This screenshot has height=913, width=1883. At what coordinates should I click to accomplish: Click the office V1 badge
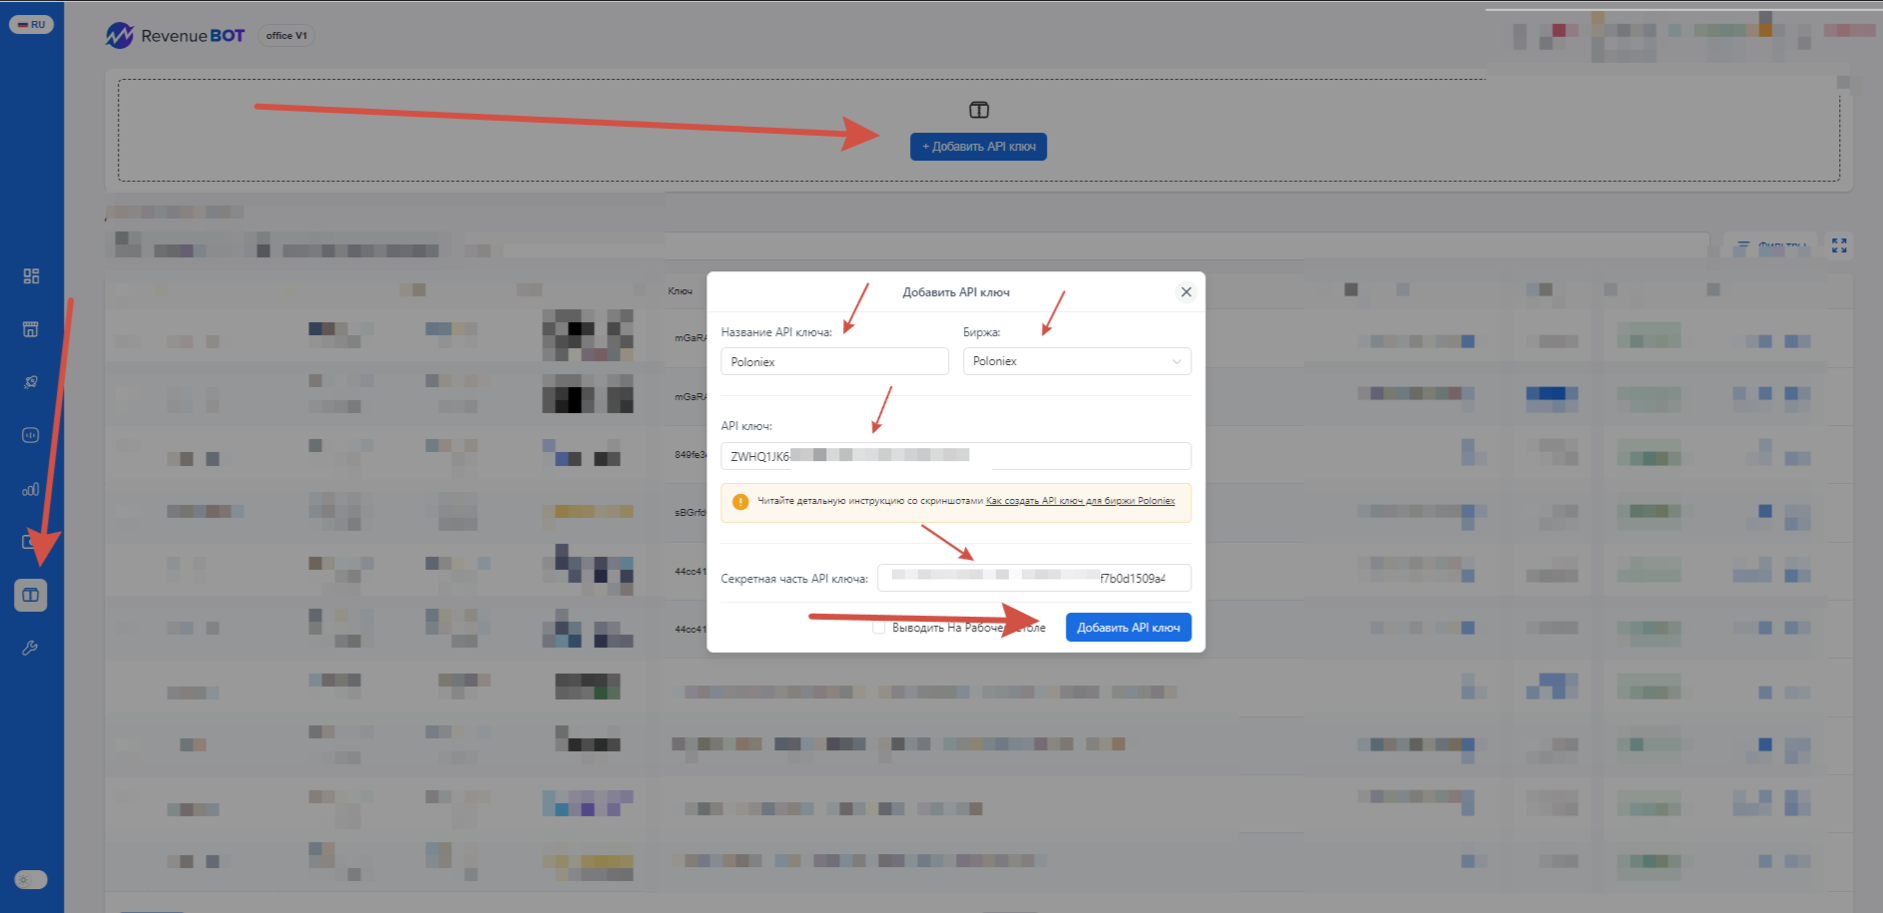pos(286,36)
